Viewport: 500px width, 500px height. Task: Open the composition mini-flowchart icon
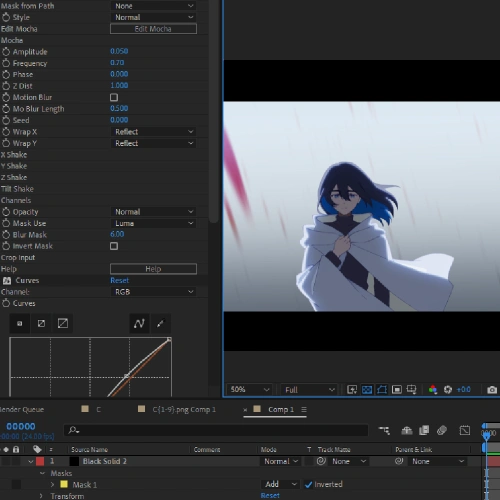(x=384, y=430)
